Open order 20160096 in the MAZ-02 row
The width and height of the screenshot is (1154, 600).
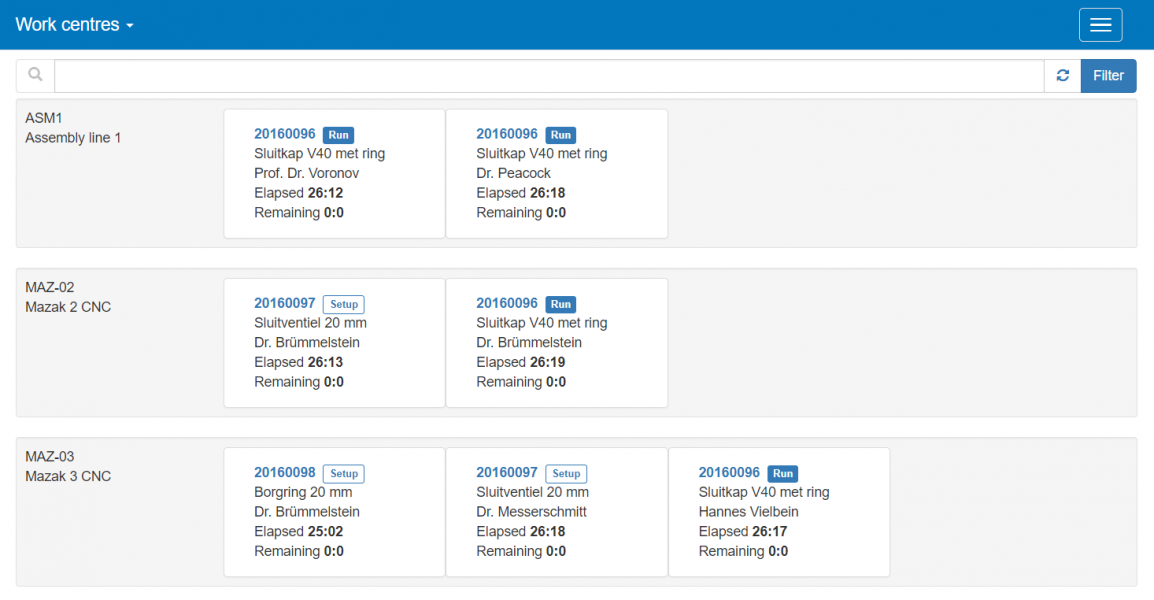[x=507, y=303]
